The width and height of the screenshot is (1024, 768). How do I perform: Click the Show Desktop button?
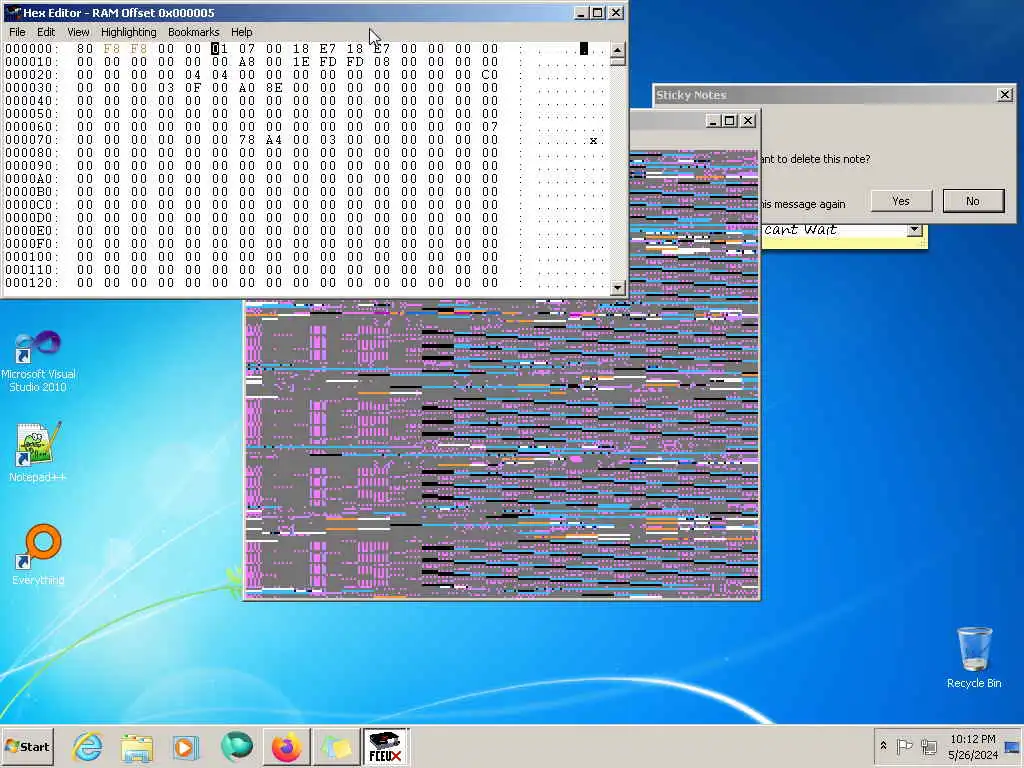[1012, 746]
